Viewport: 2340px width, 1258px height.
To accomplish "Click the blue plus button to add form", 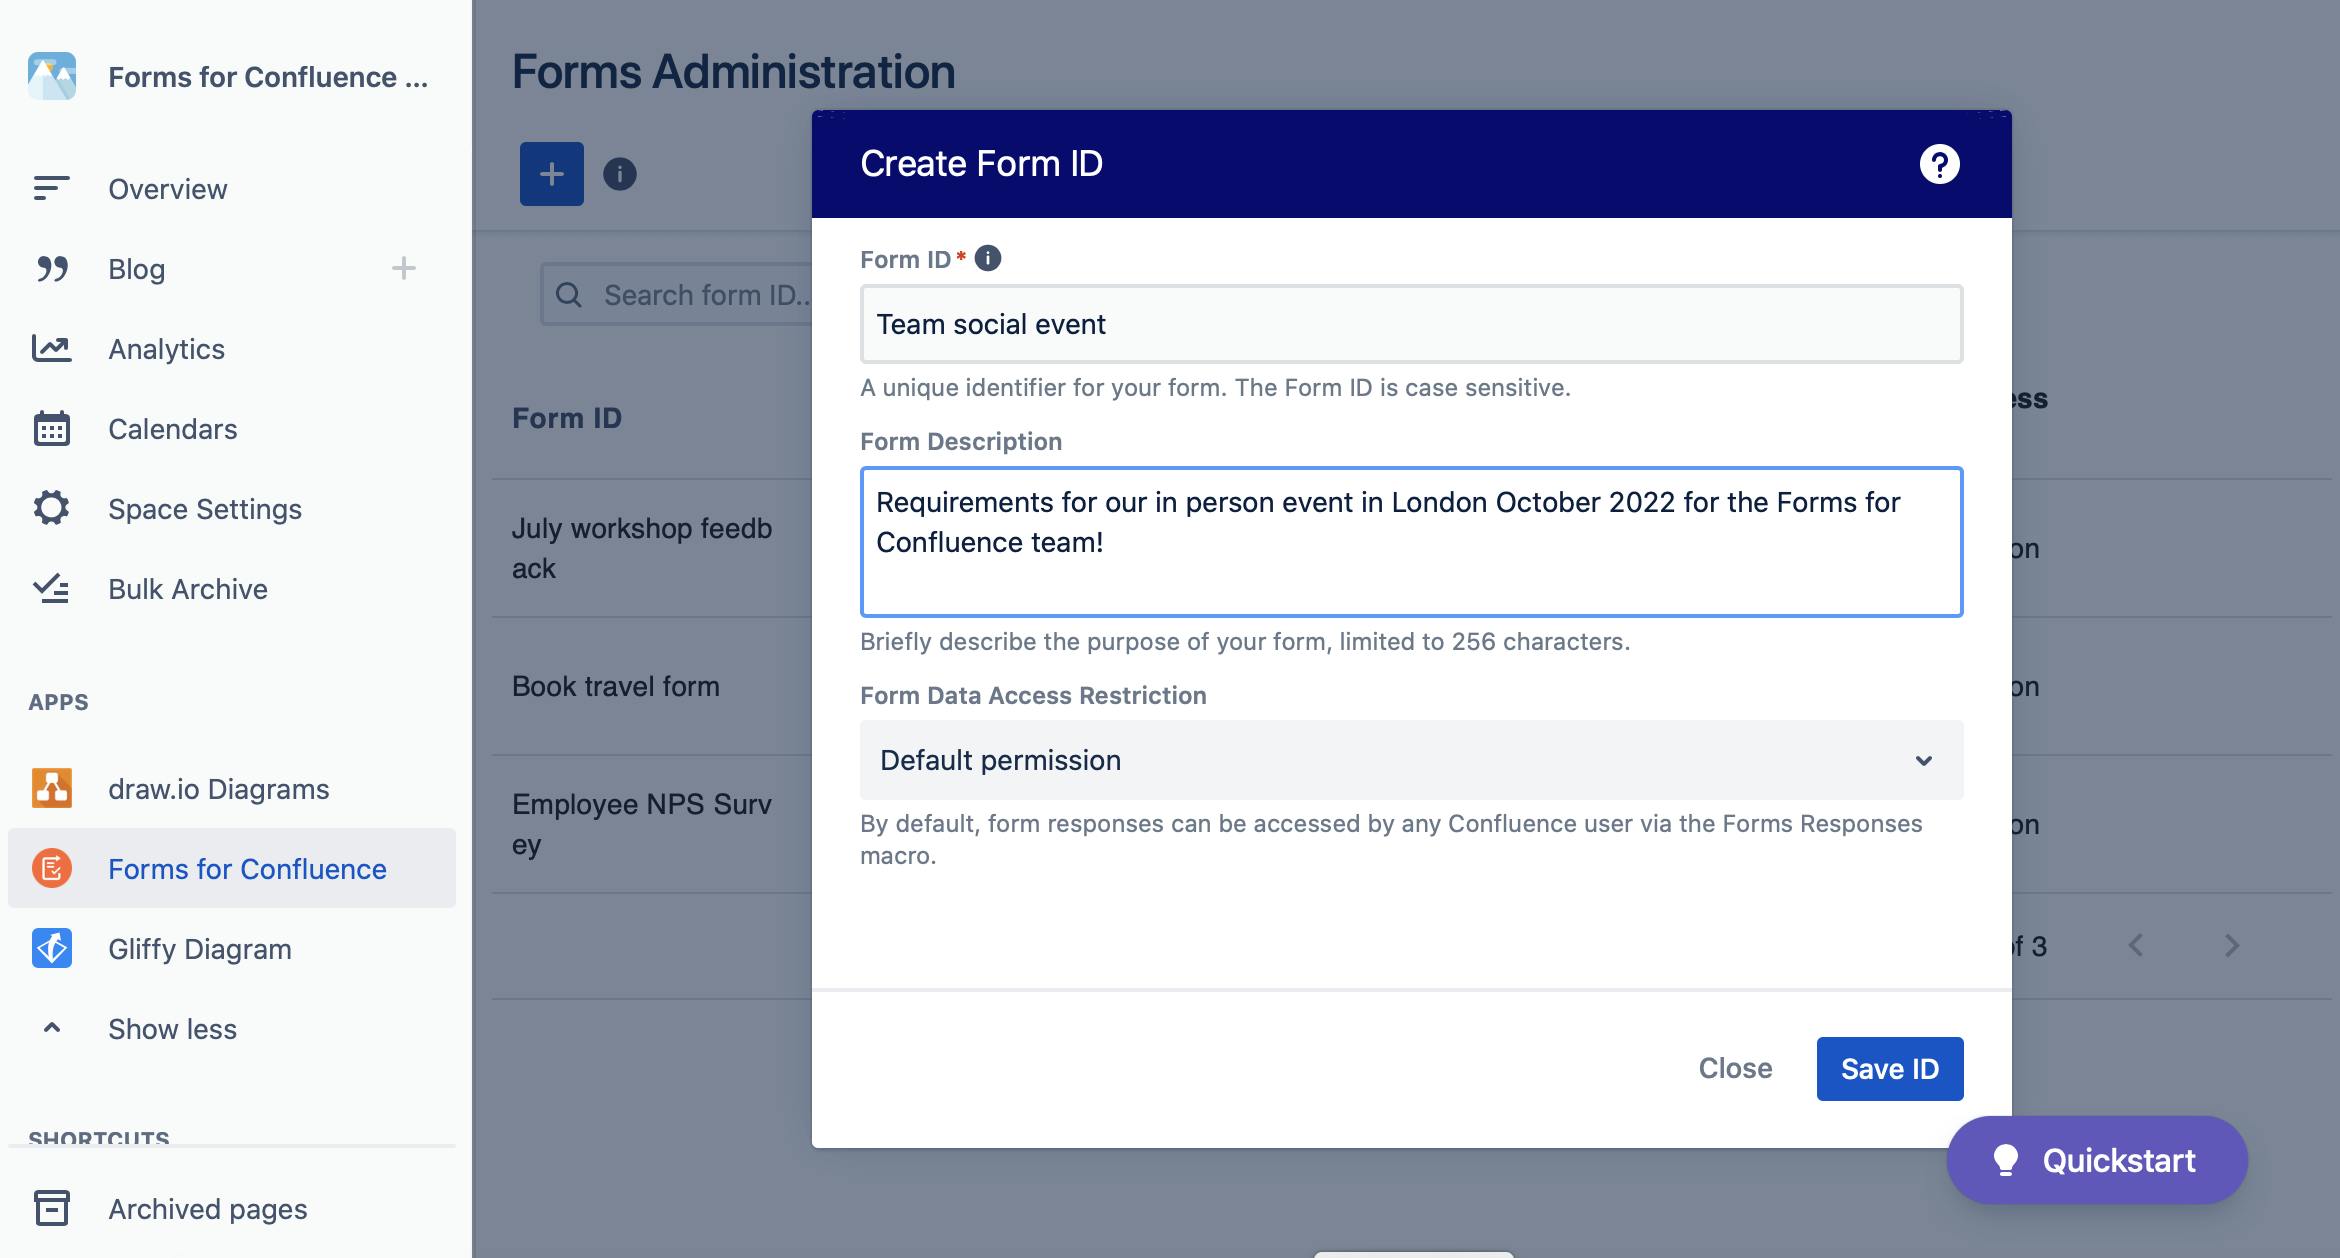I will click(552, 174).
